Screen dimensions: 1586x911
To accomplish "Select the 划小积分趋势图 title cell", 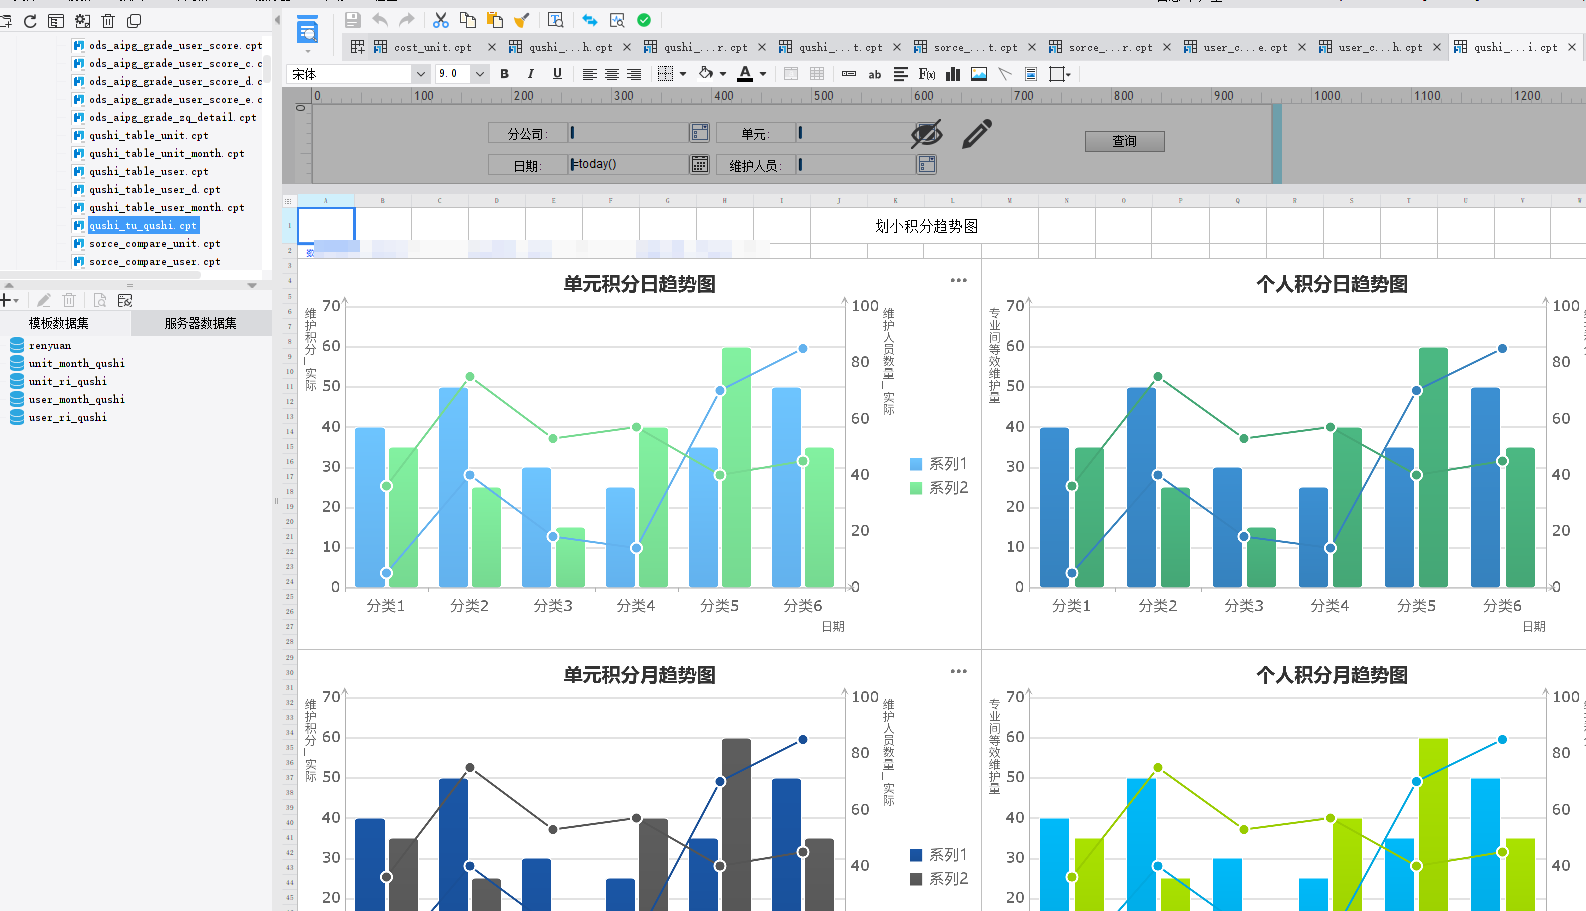I will [x=927, y=226].
